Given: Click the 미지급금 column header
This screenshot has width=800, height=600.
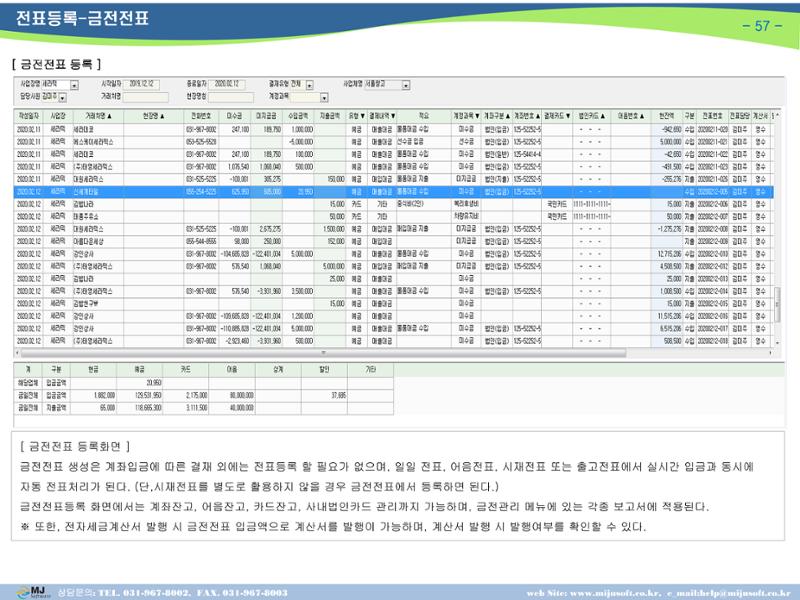Looking at the screenshot, I should (x=266, y=116).
